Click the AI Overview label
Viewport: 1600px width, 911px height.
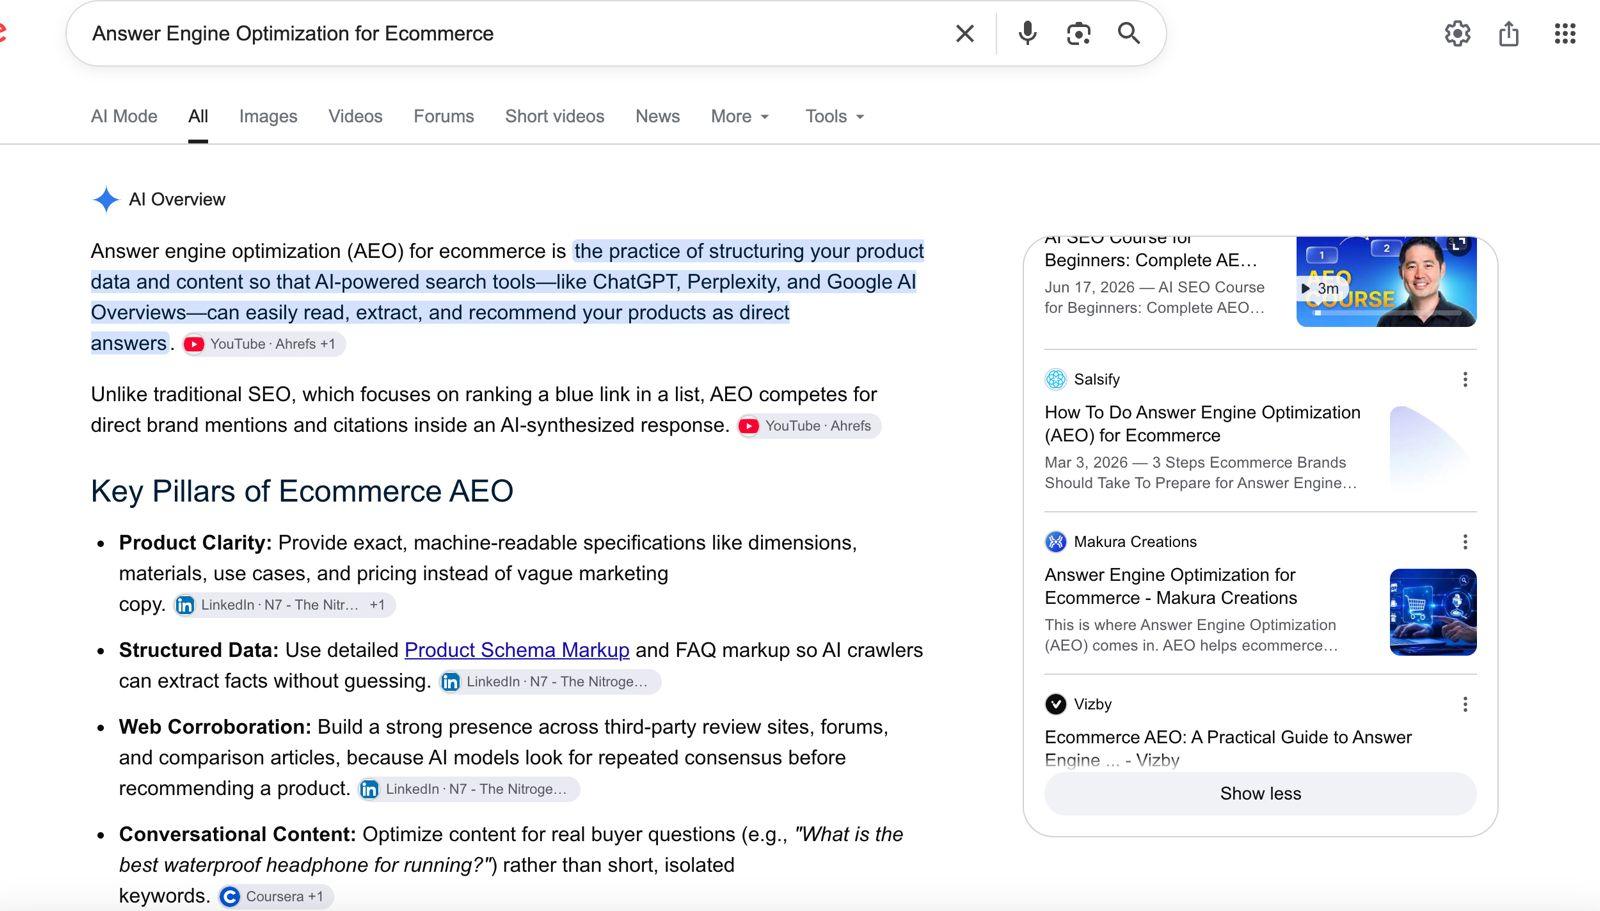(x=177, y=199)
